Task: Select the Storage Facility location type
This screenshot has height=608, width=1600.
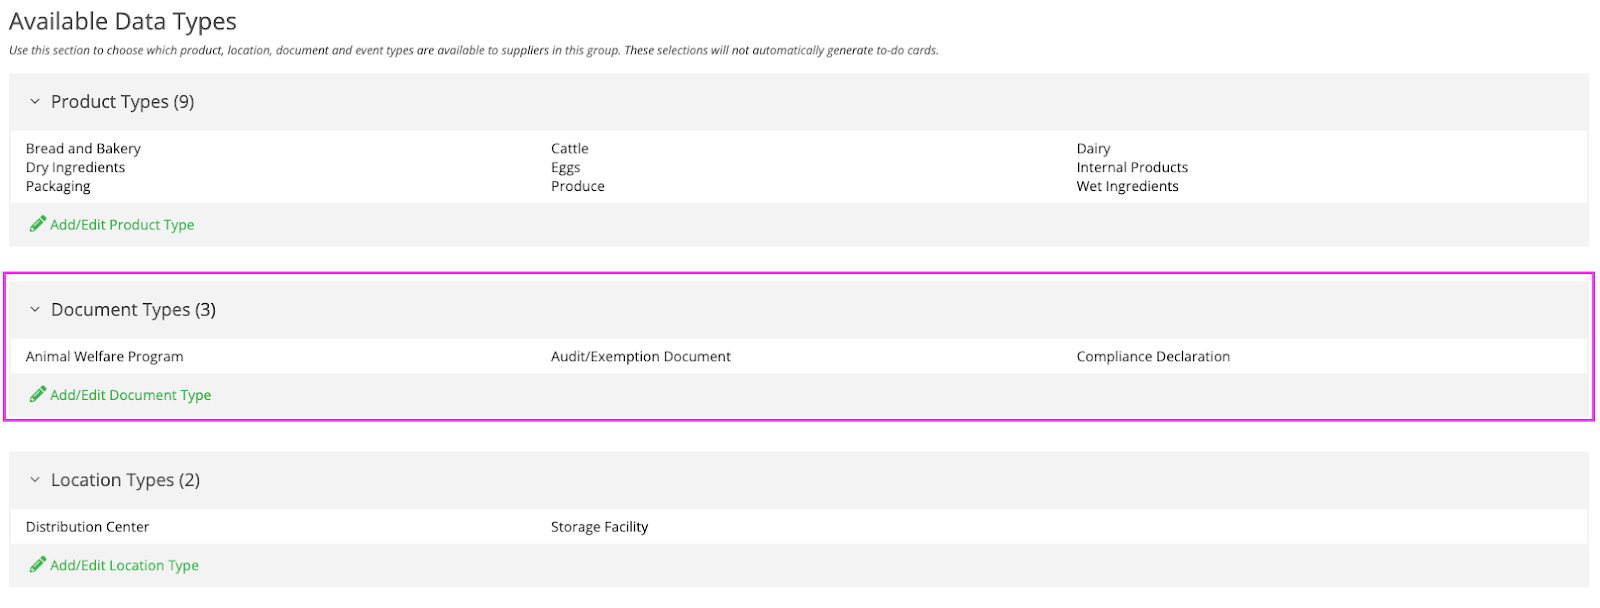Action: pos(599,527)
